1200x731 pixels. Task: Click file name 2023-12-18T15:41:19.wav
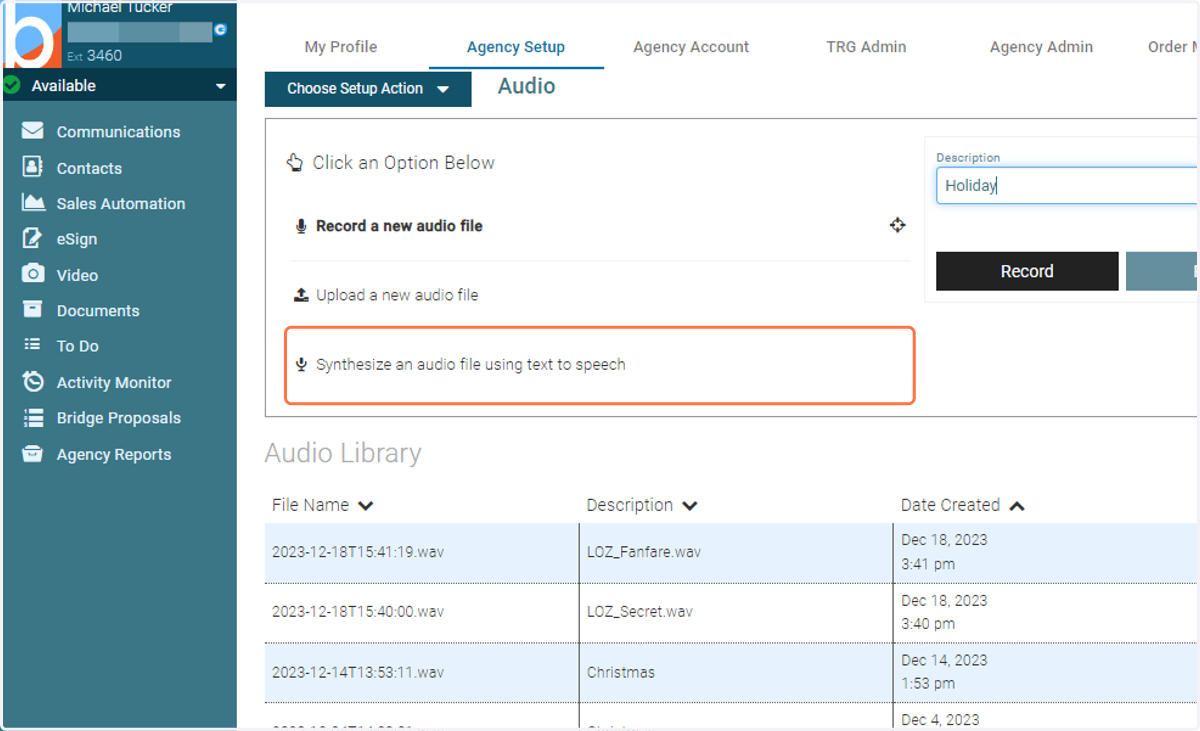pyautogui.click(x=357, y=551)
